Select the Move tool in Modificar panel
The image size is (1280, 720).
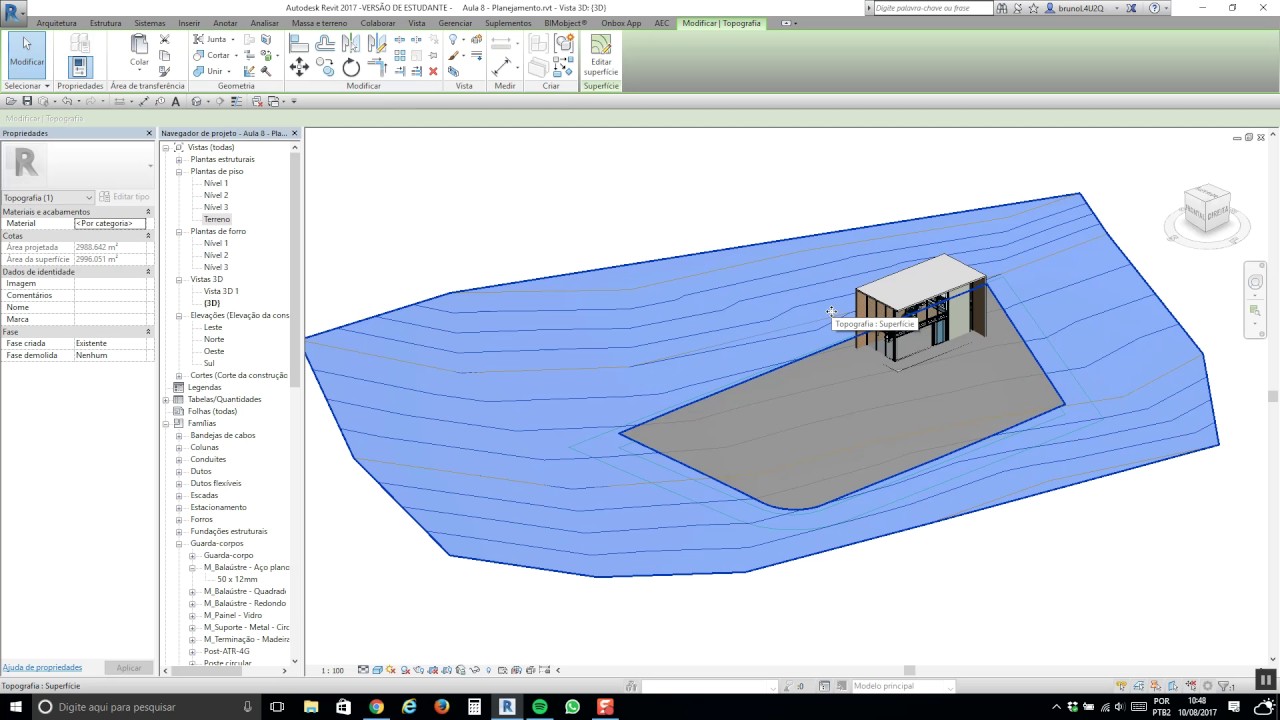tap(299, 68)
